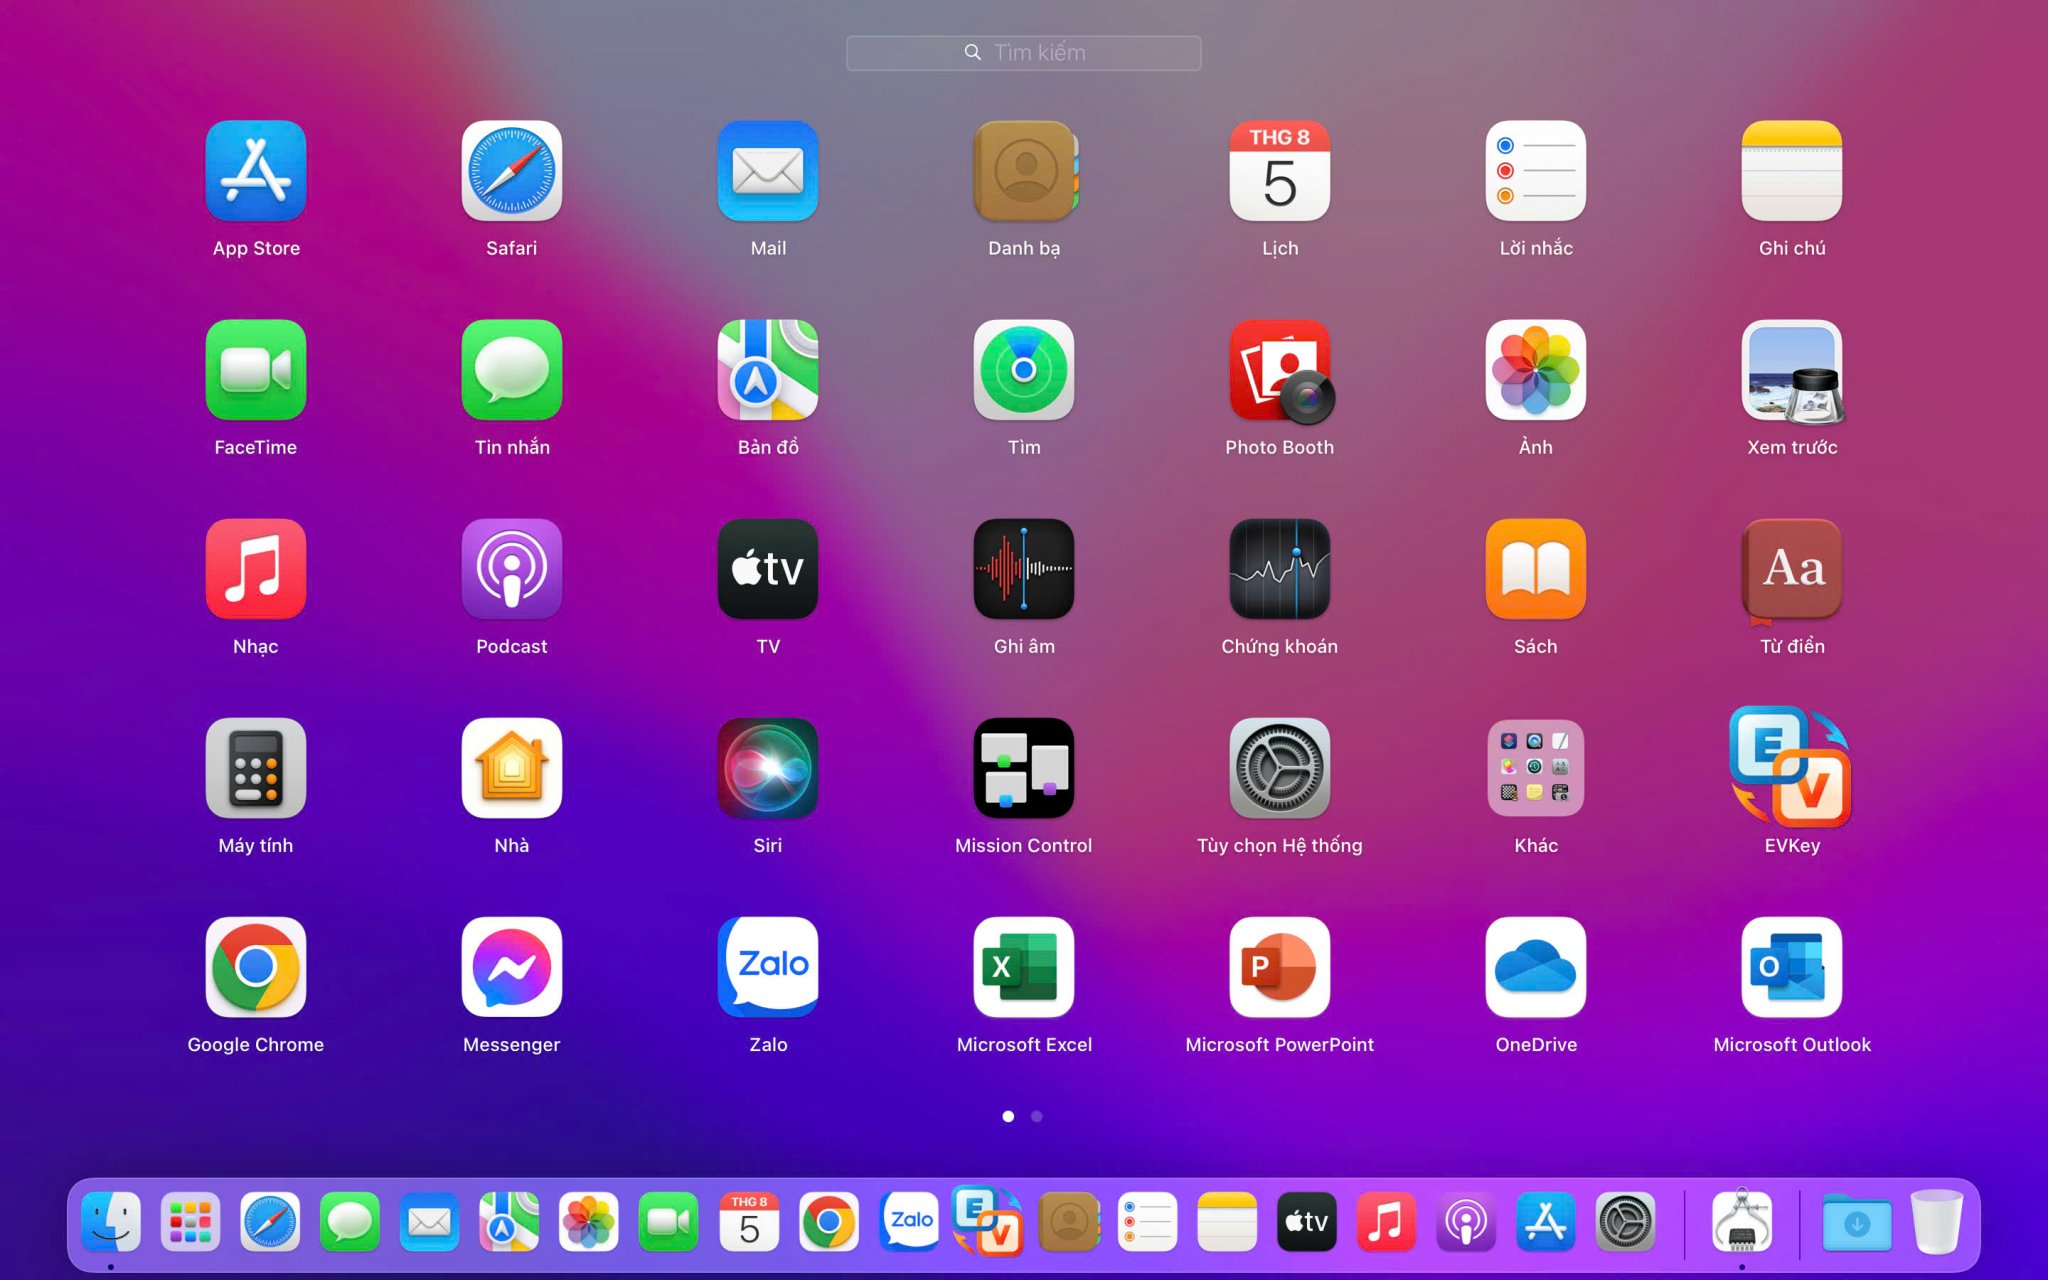Open Apple TV from the Dock
Viewport: 2048px width, 1280px height.
point(1307,1221)
